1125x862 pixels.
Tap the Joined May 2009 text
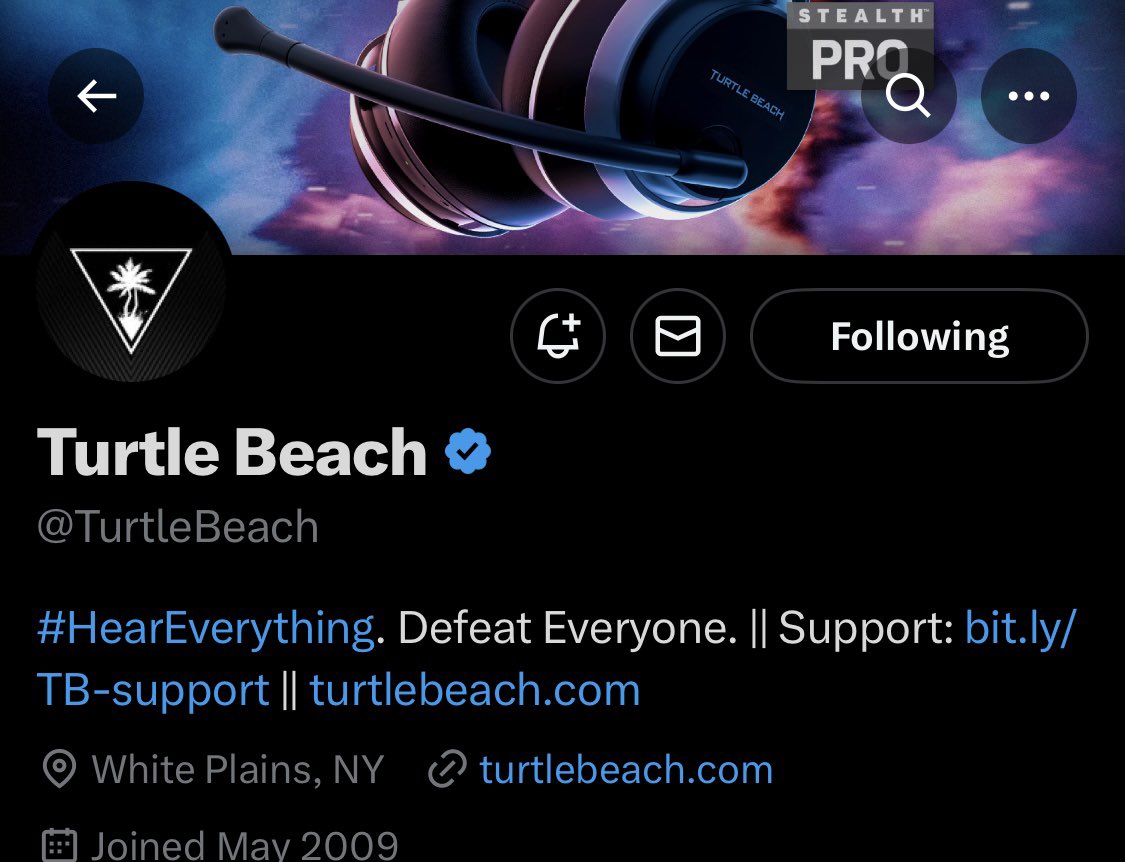[244, 845]
